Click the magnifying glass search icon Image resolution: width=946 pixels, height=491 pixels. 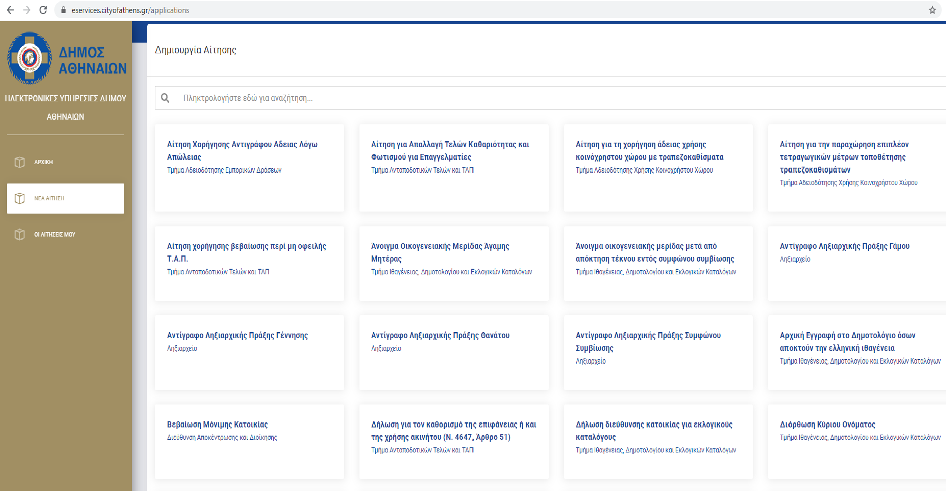[x=165, y=98]
